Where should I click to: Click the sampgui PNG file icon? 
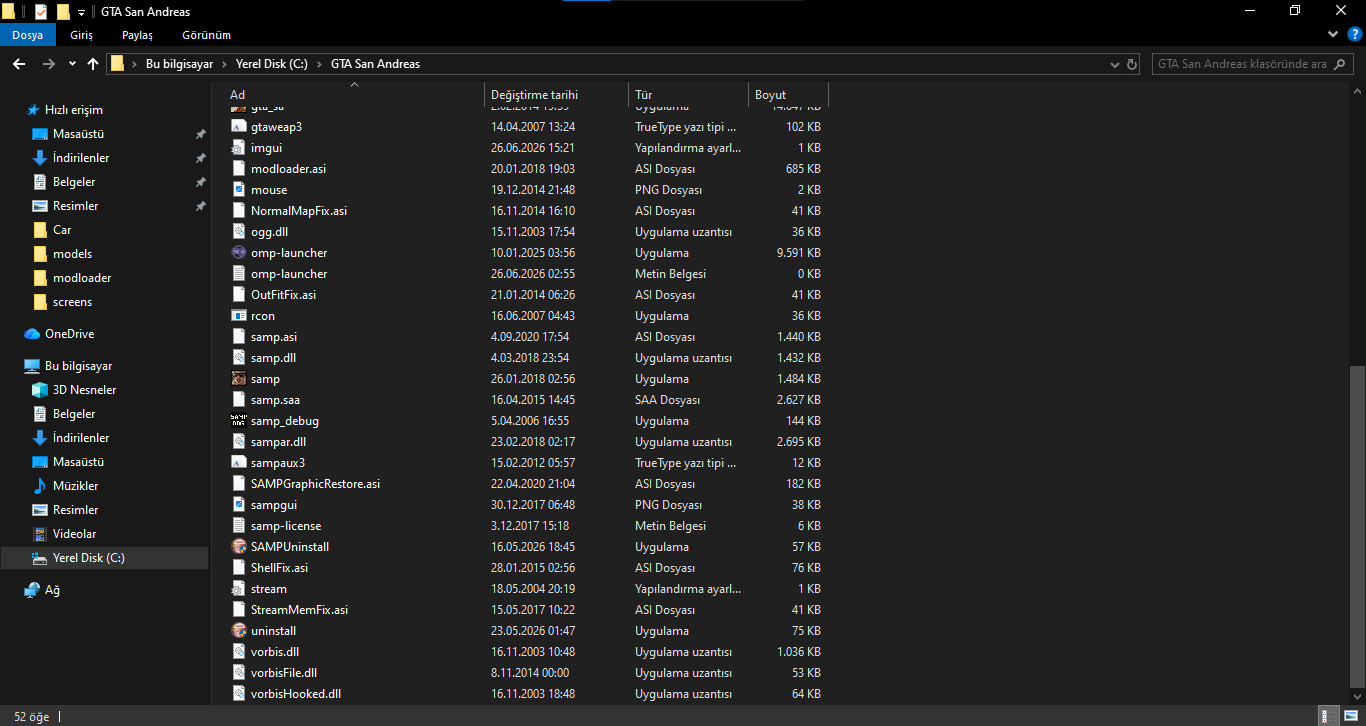(239, 505)
